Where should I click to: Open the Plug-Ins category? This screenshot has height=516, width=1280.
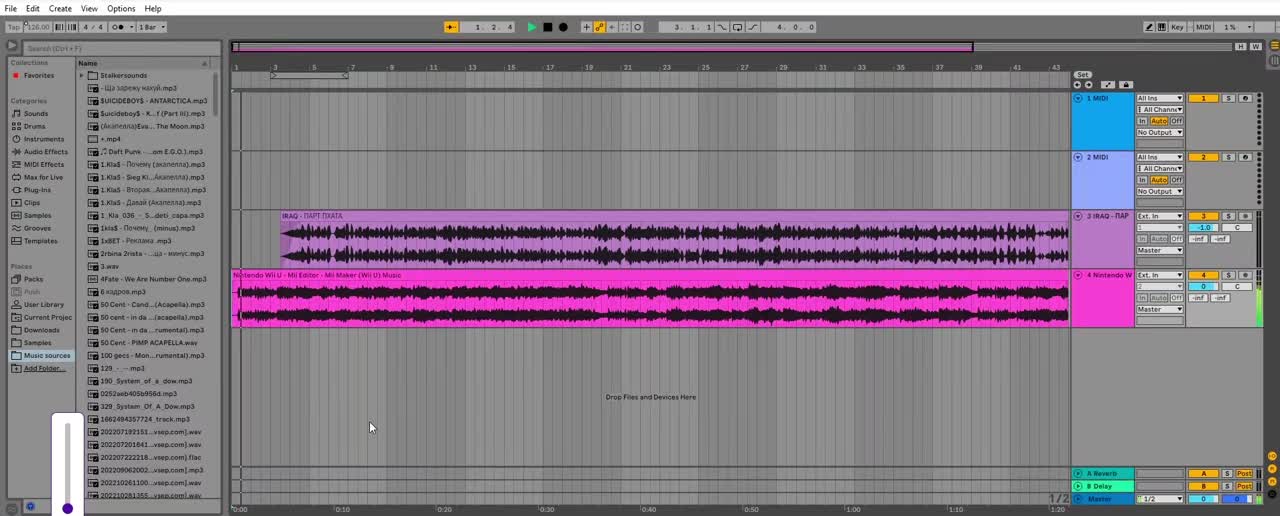[38, 190]
